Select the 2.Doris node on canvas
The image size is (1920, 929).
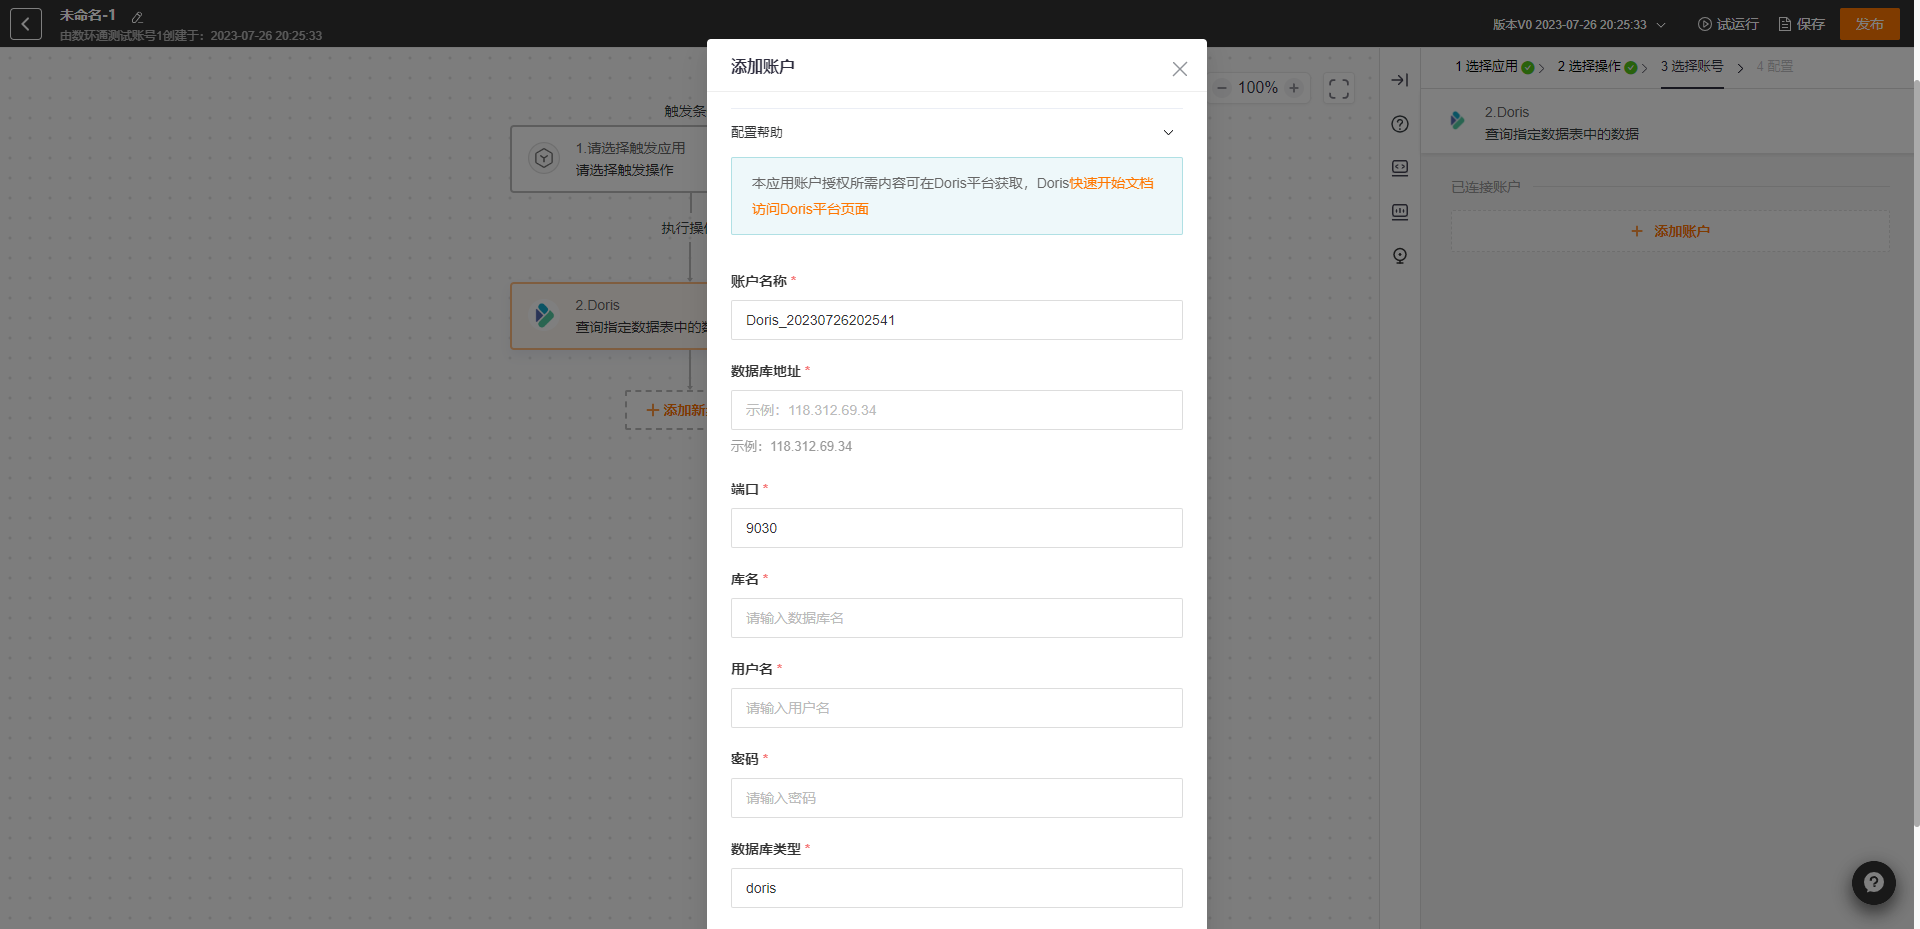point(610,316)
